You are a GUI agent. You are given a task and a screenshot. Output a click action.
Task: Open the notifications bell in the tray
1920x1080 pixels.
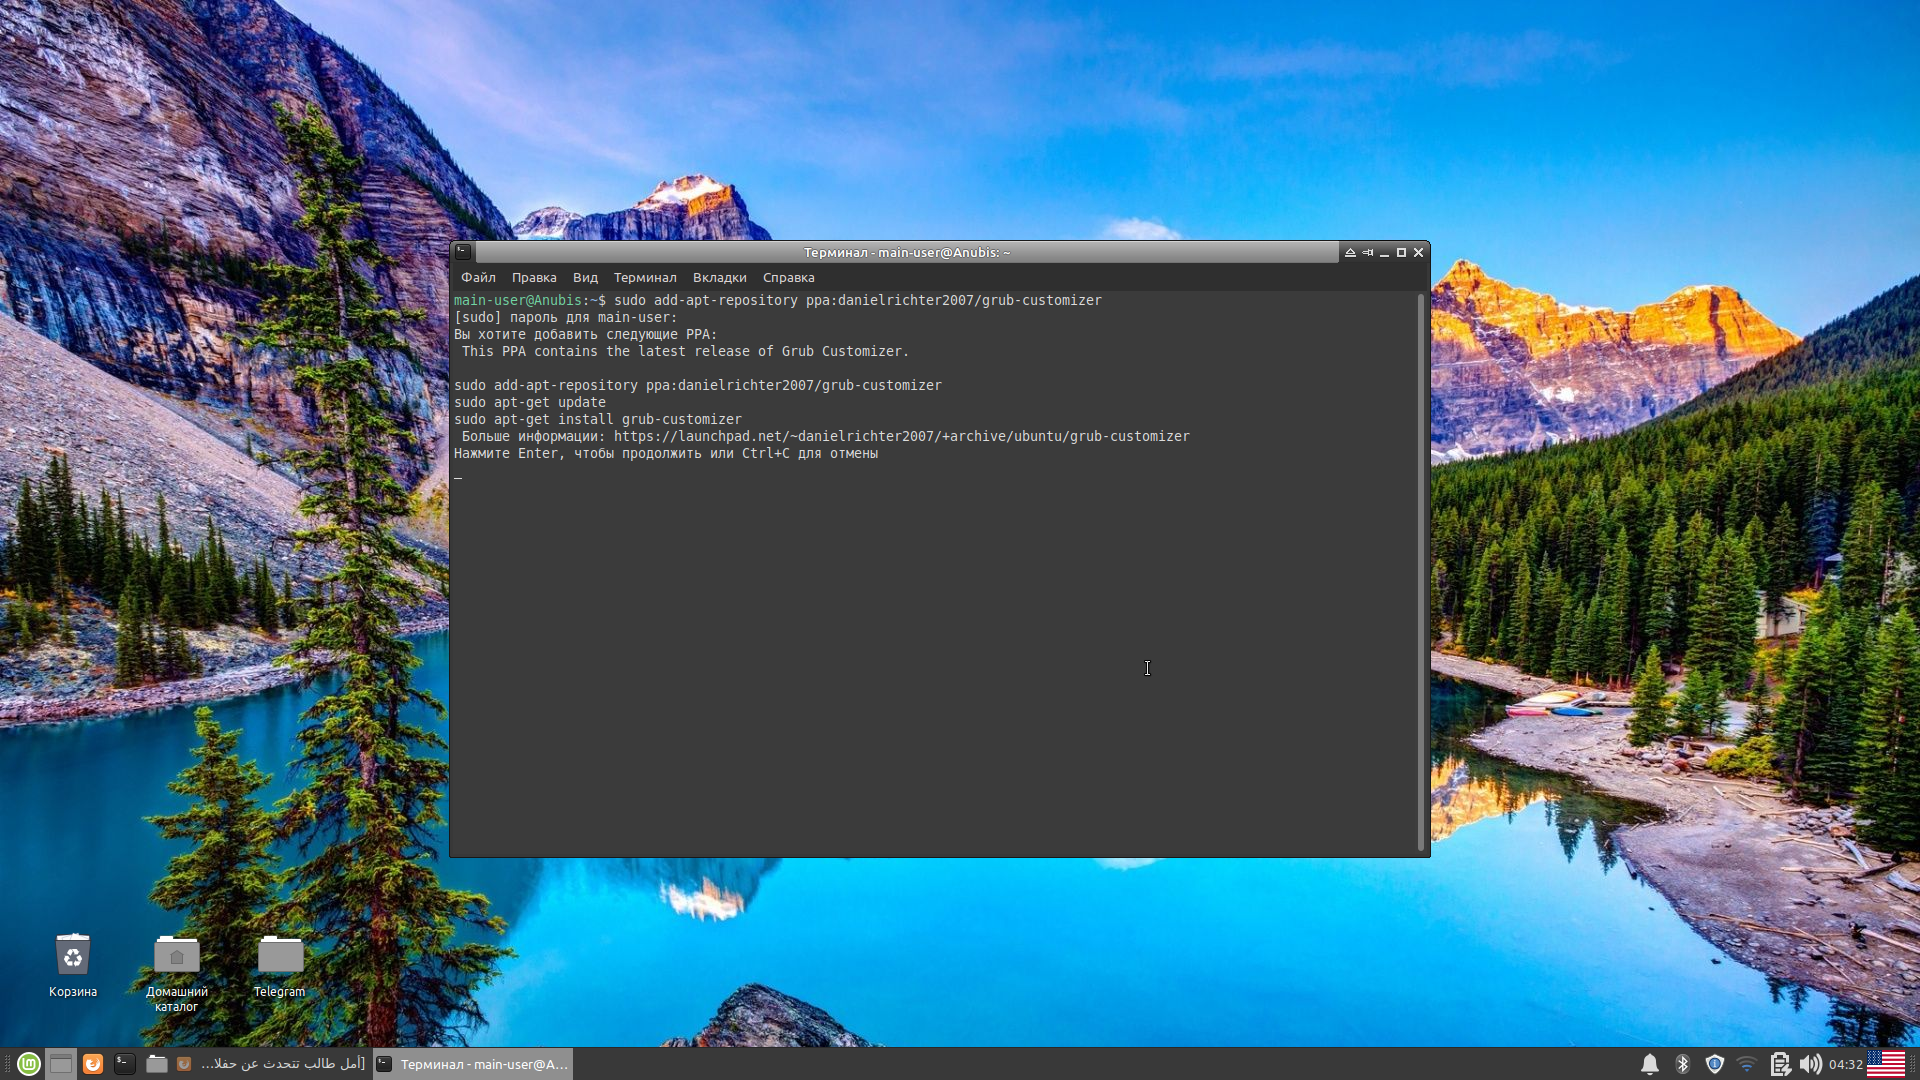pyautogui.click(x=1651, y=1064)
